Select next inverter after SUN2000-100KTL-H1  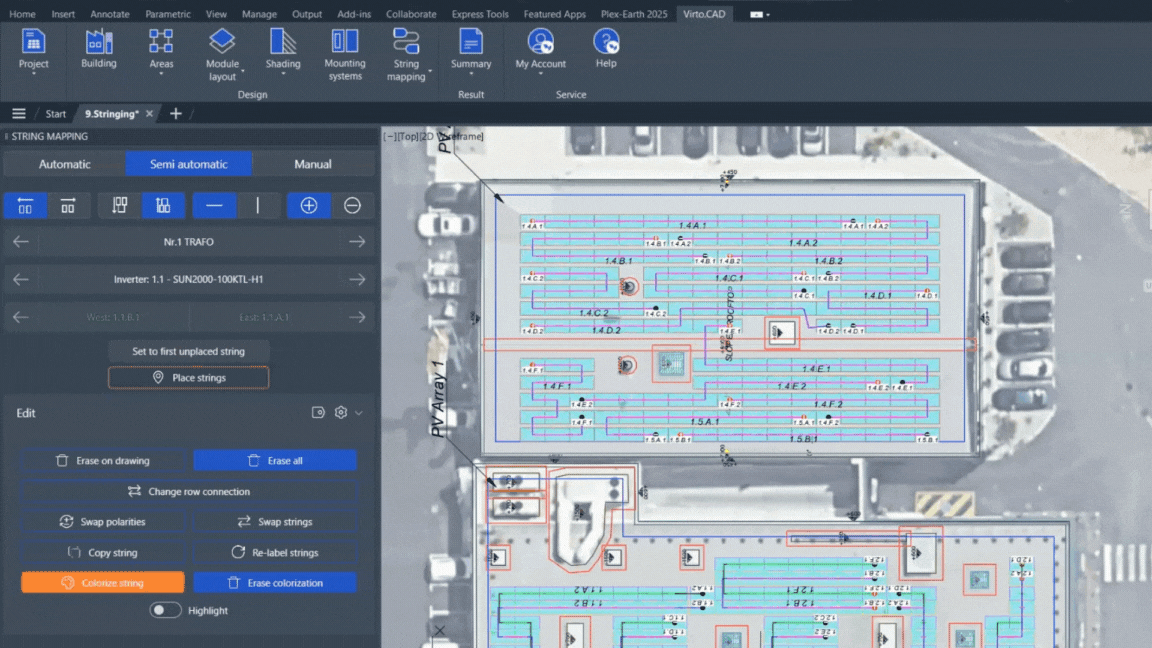click(357, 279)
